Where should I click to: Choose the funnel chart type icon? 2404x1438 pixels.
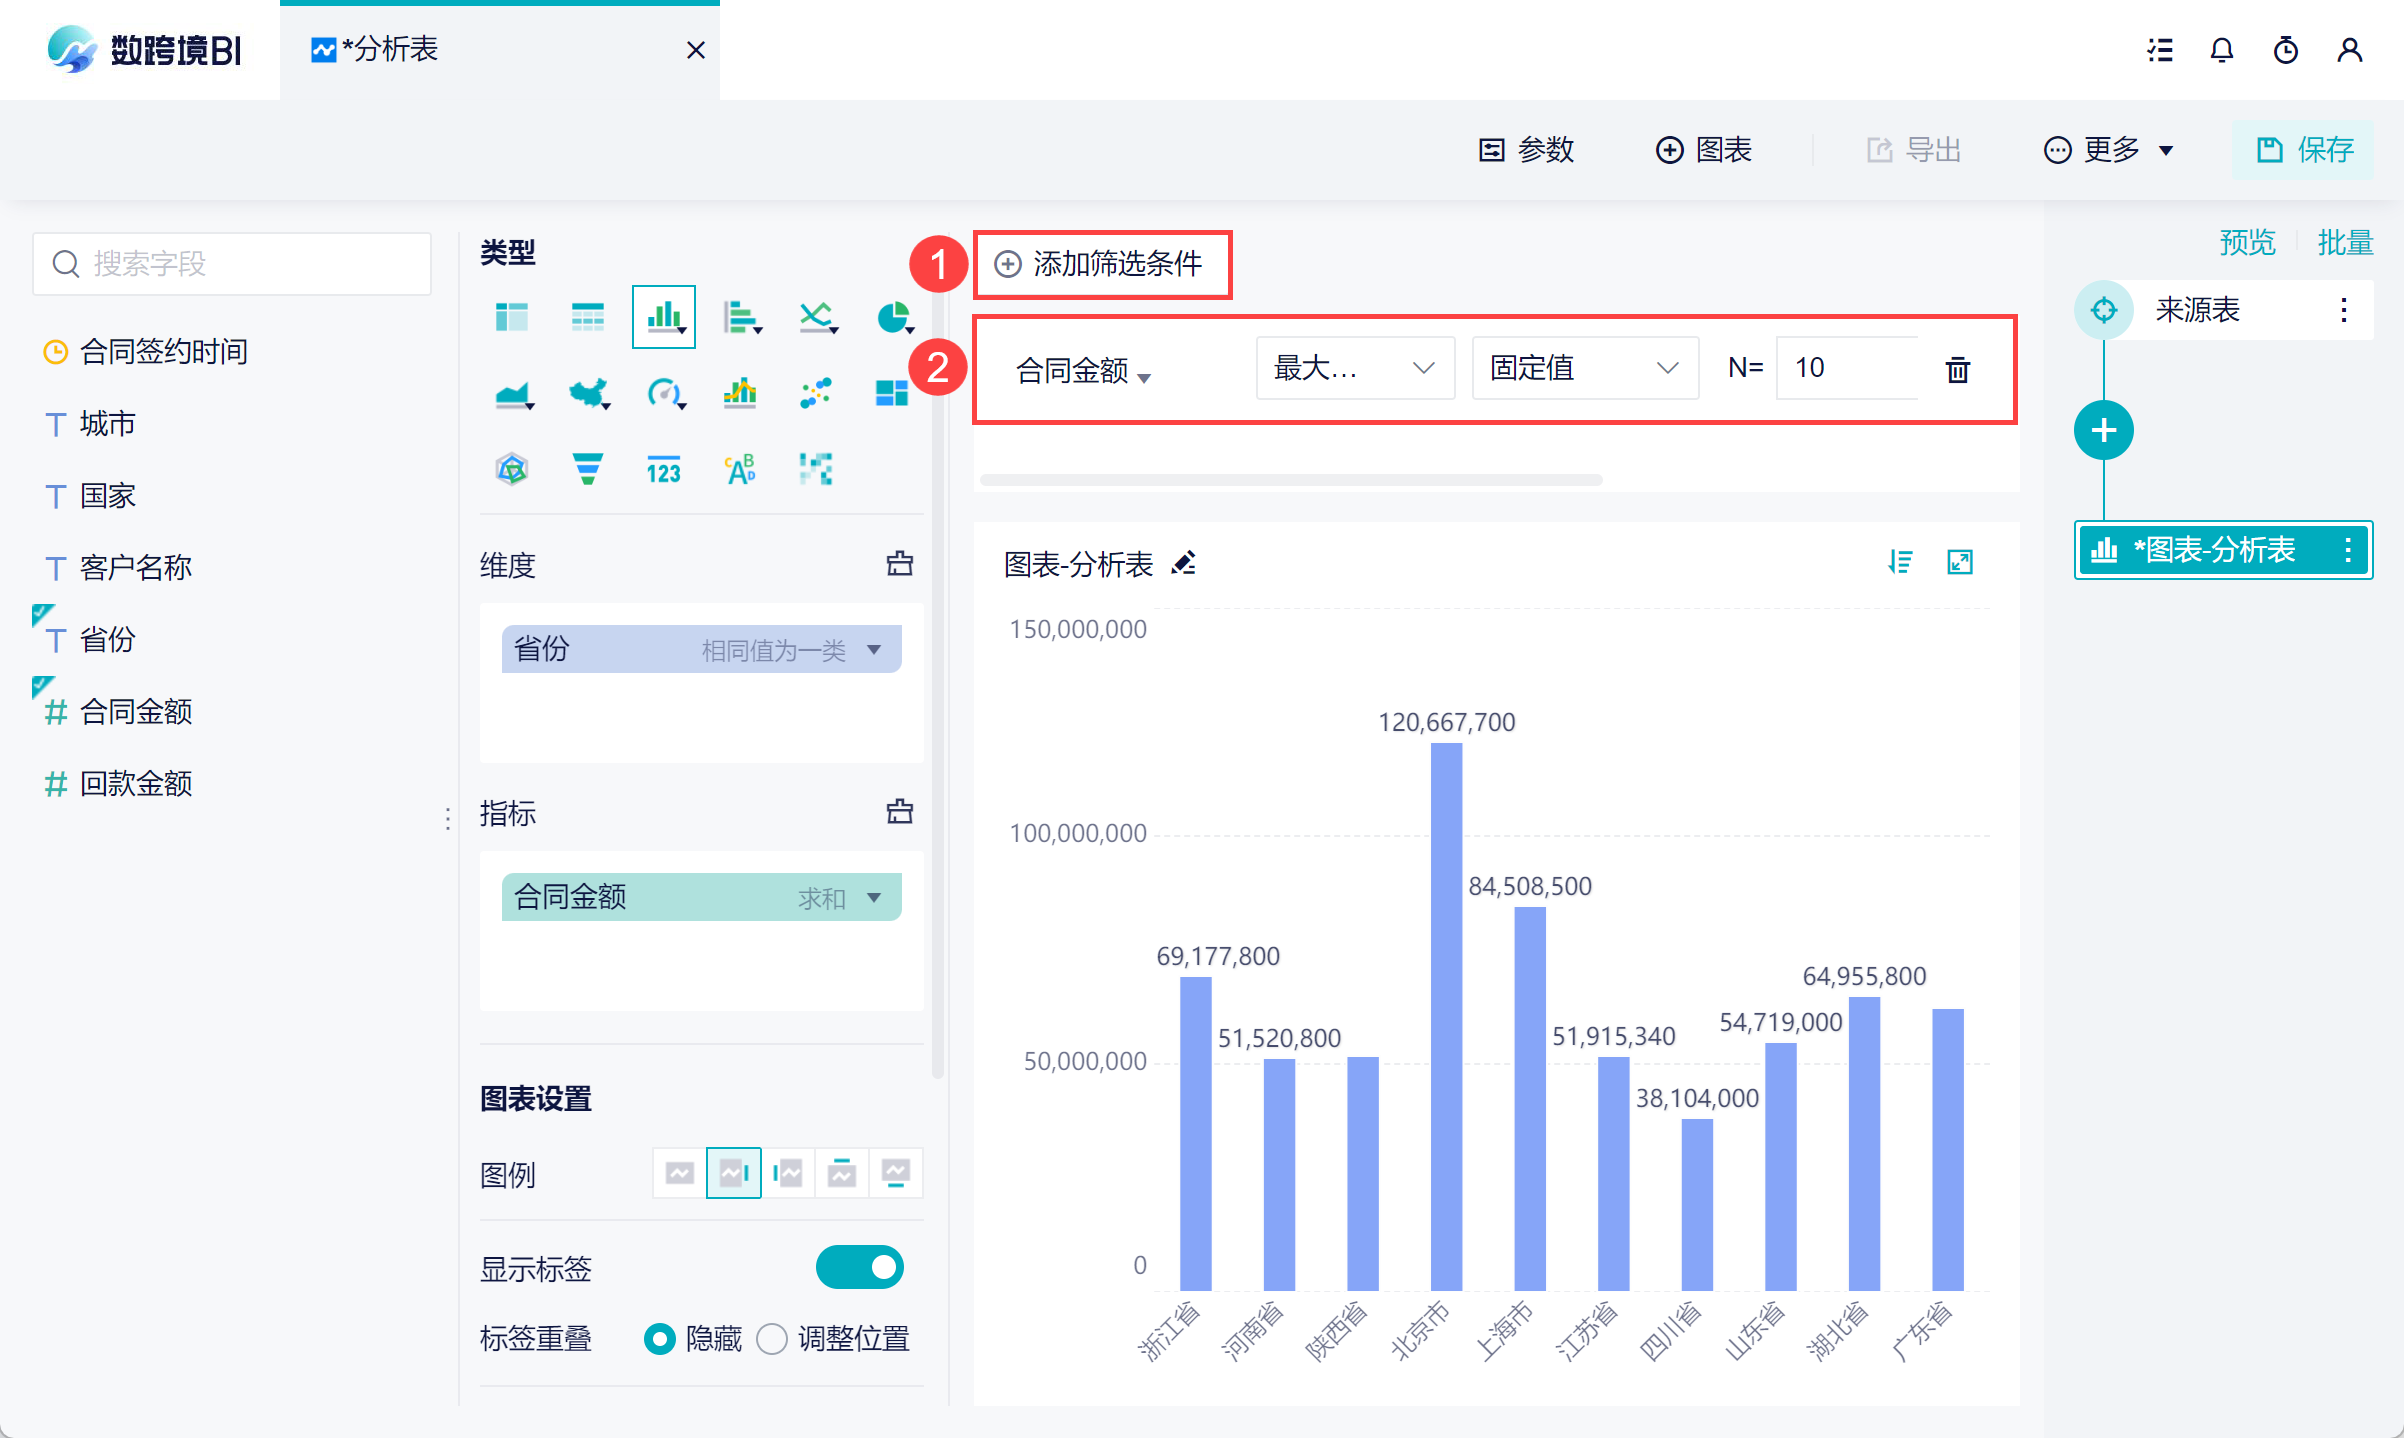tap(587, 468)
